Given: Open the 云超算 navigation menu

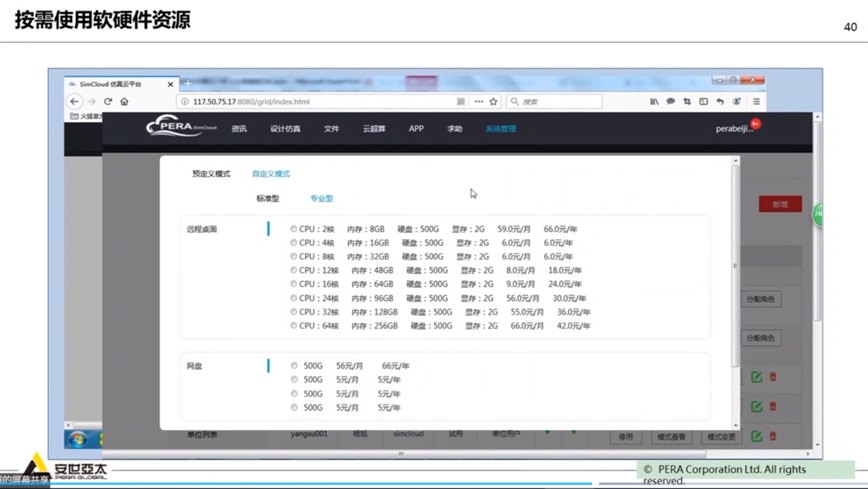Looking at the screenshot, I should (x=374, y=129).
